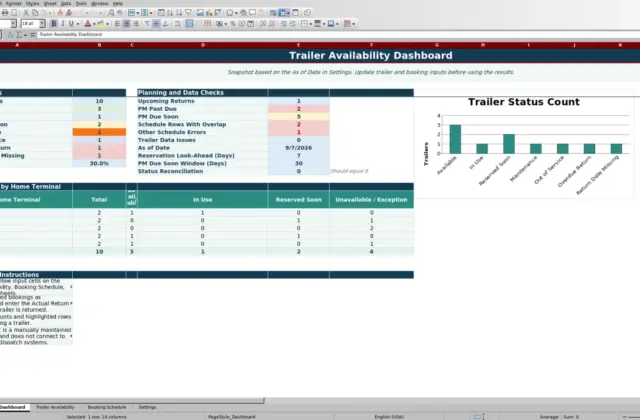Screen dimensions: 640x420
Task: Click the Split Window icon
Action: point(295,13)
